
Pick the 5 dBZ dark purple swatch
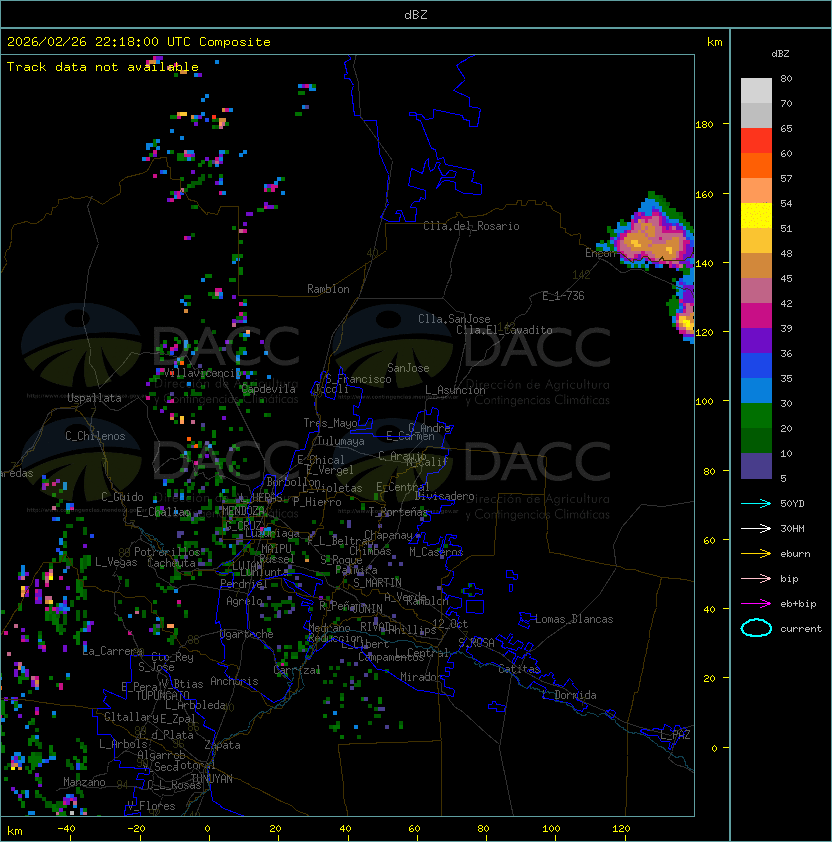756,466
